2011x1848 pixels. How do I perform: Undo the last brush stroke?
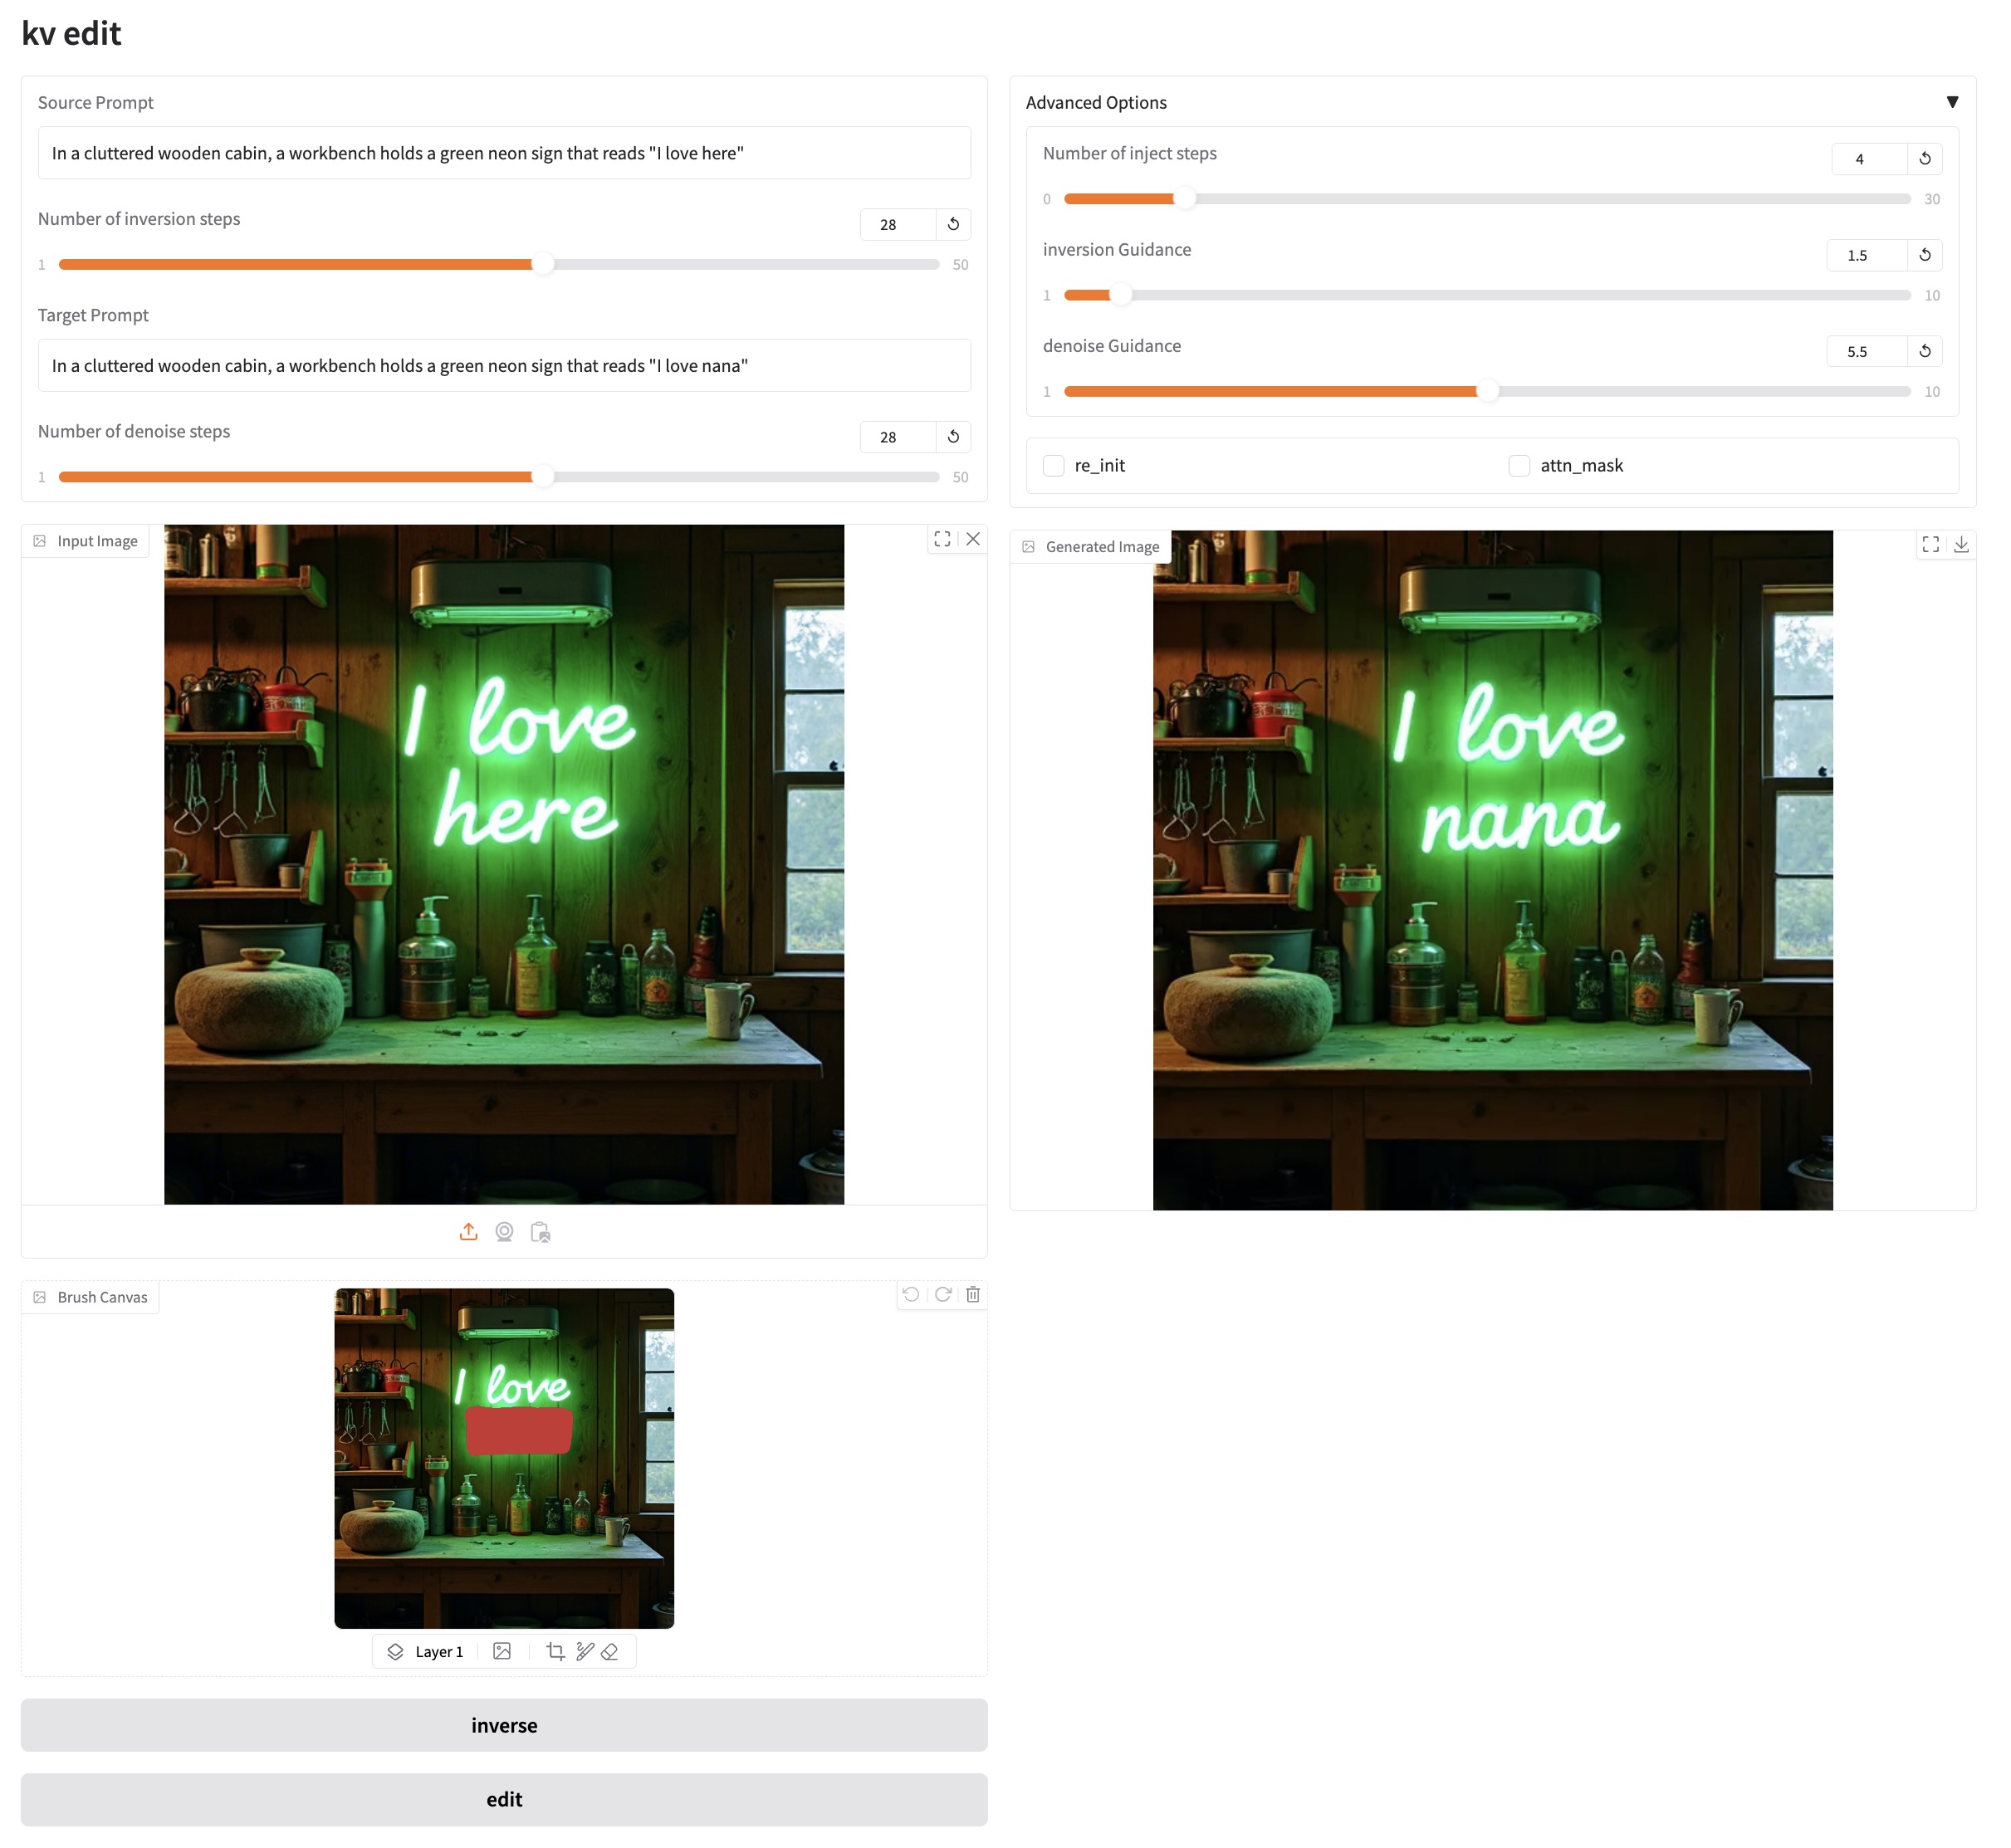[911, 1295]
